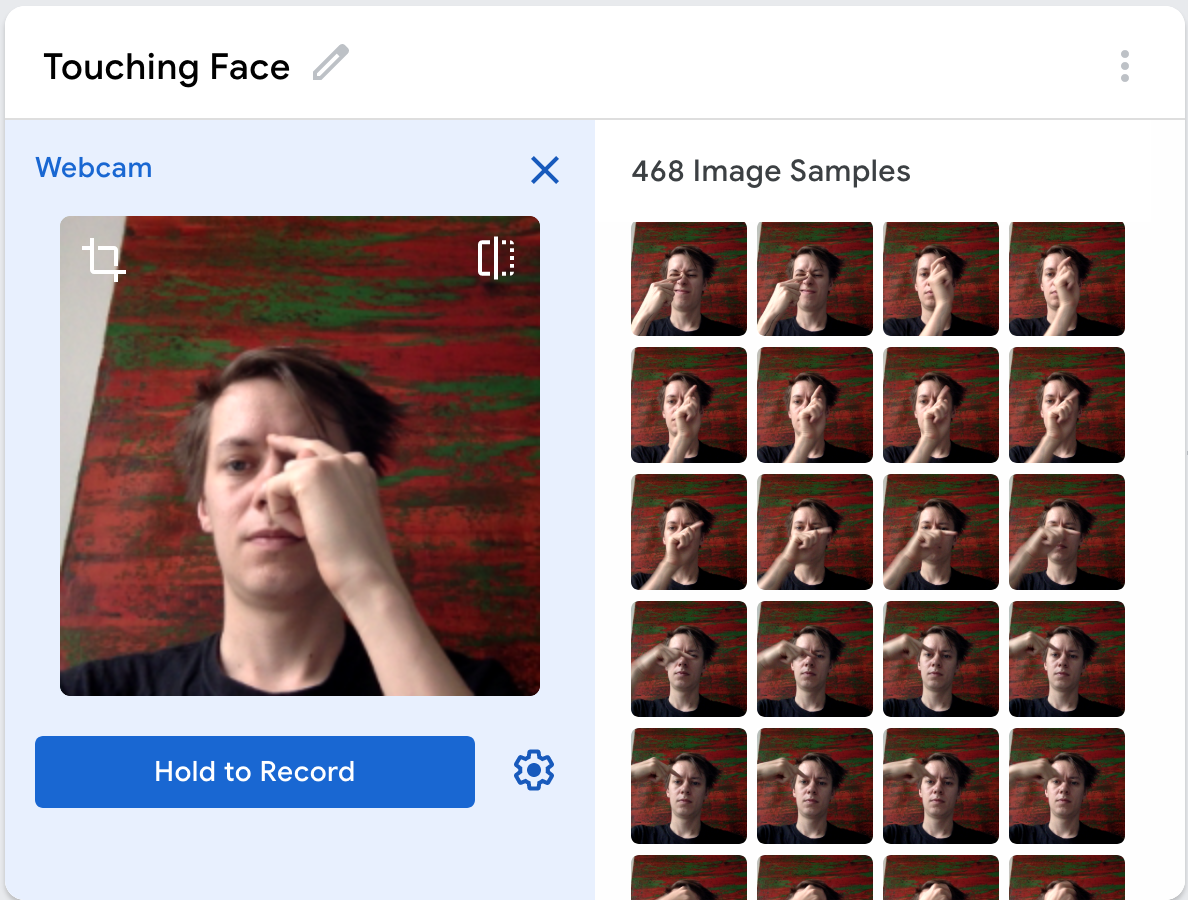Select second sample thumbnail in fourth row
Screen dimensions: 1188x900
[814, 659]
